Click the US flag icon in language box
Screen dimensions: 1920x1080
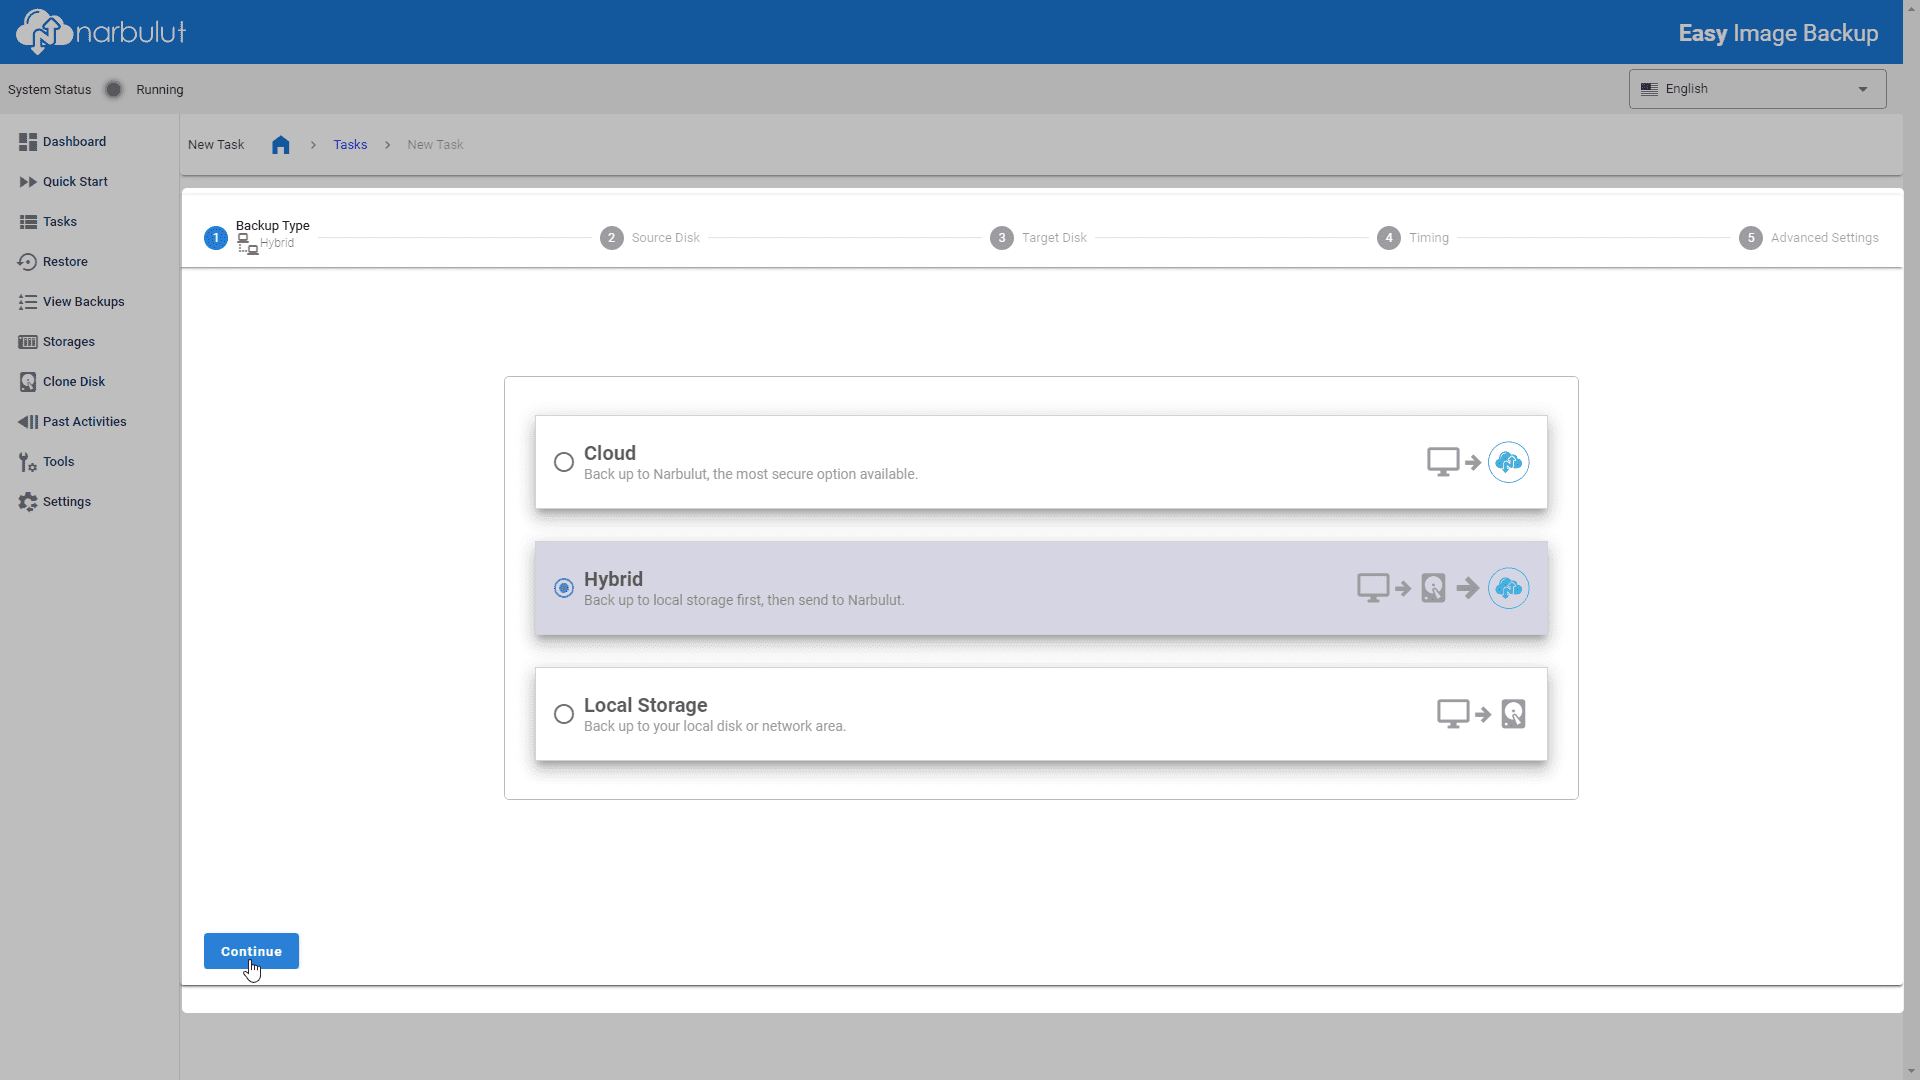tap(1649, 89)
